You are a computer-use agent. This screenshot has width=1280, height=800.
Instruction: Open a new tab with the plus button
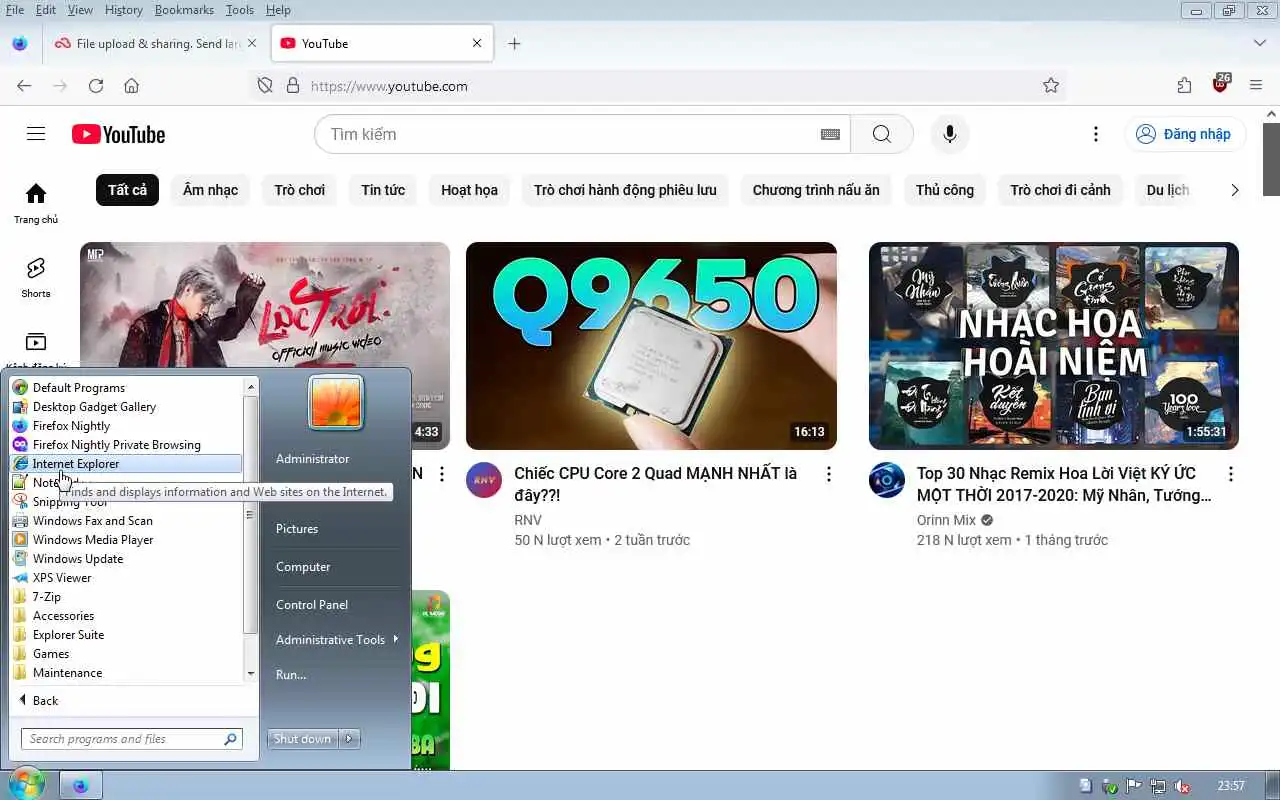coord(514,44)
